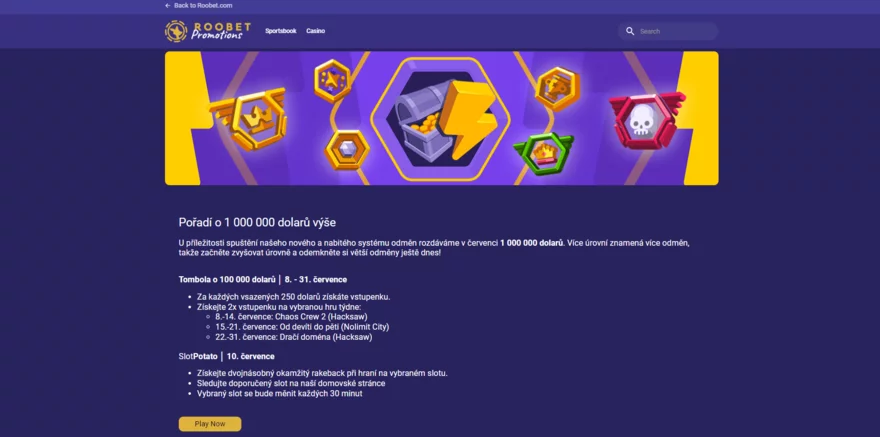Screen dimensions: 880x437
Task: Open the Sportsbook menu item
Action: tap(281, 31)
